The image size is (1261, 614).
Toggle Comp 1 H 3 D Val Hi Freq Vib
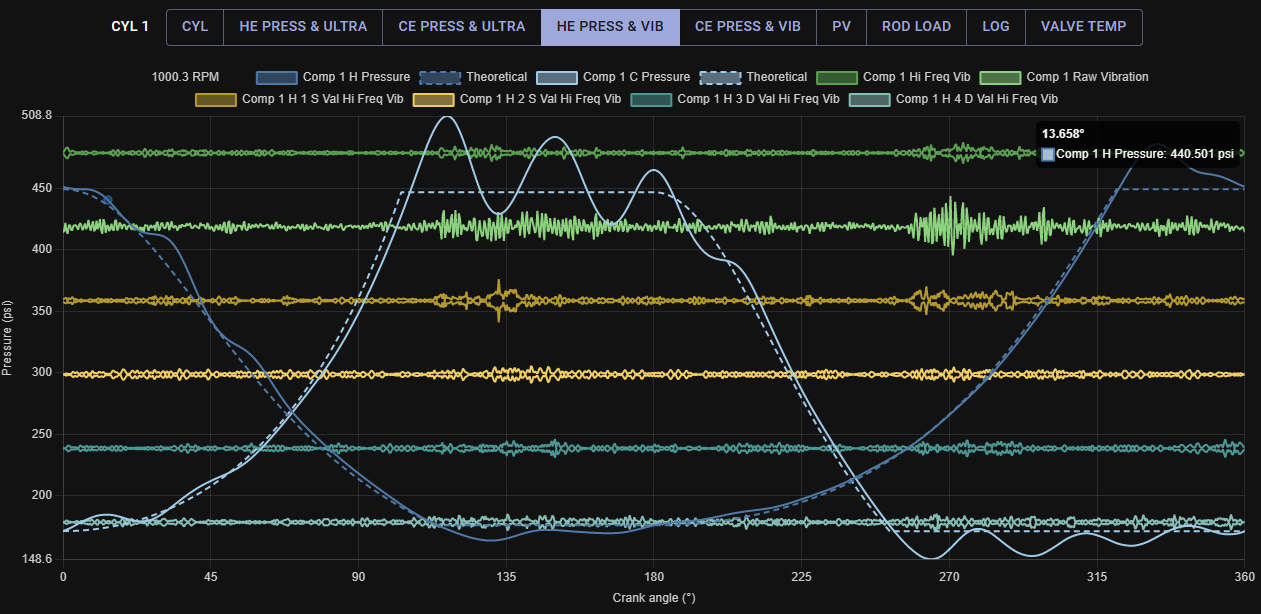651,99
